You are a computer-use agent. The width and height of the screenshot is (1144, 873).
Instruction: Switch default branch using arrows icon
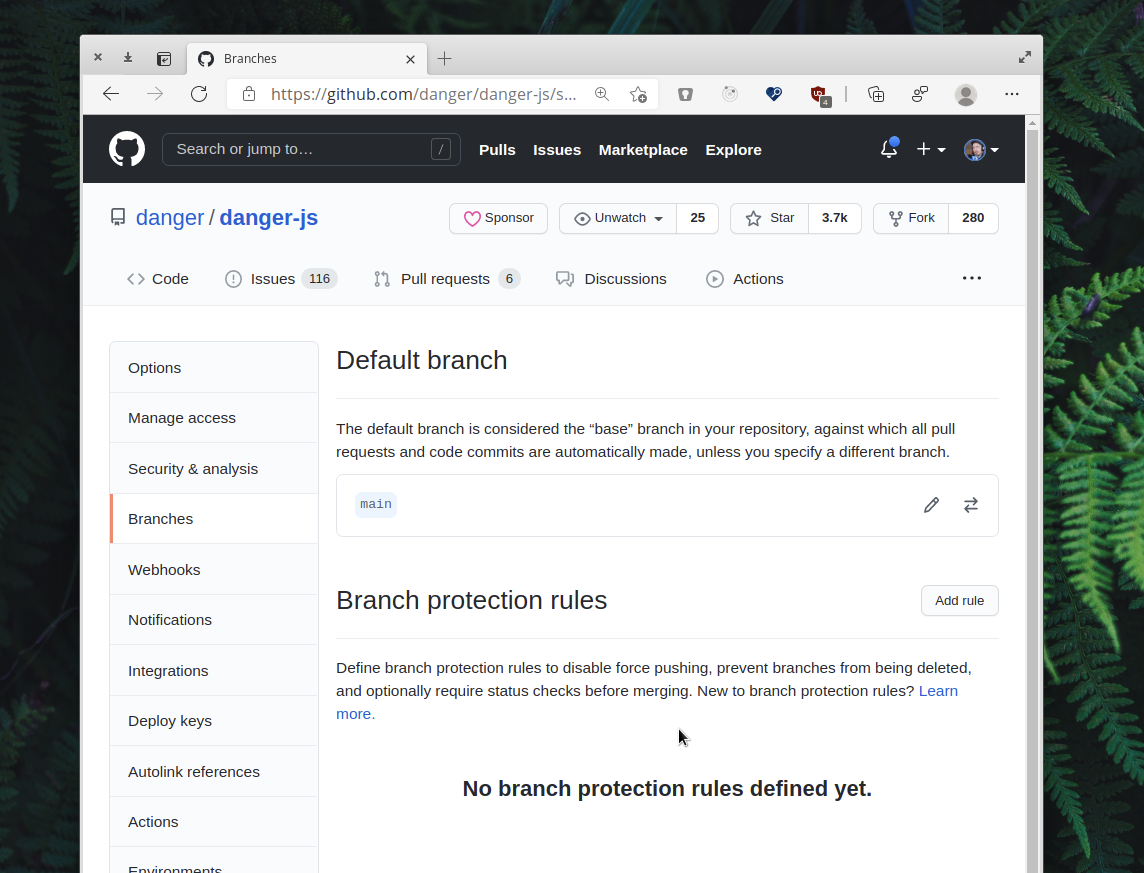point(970,505)
